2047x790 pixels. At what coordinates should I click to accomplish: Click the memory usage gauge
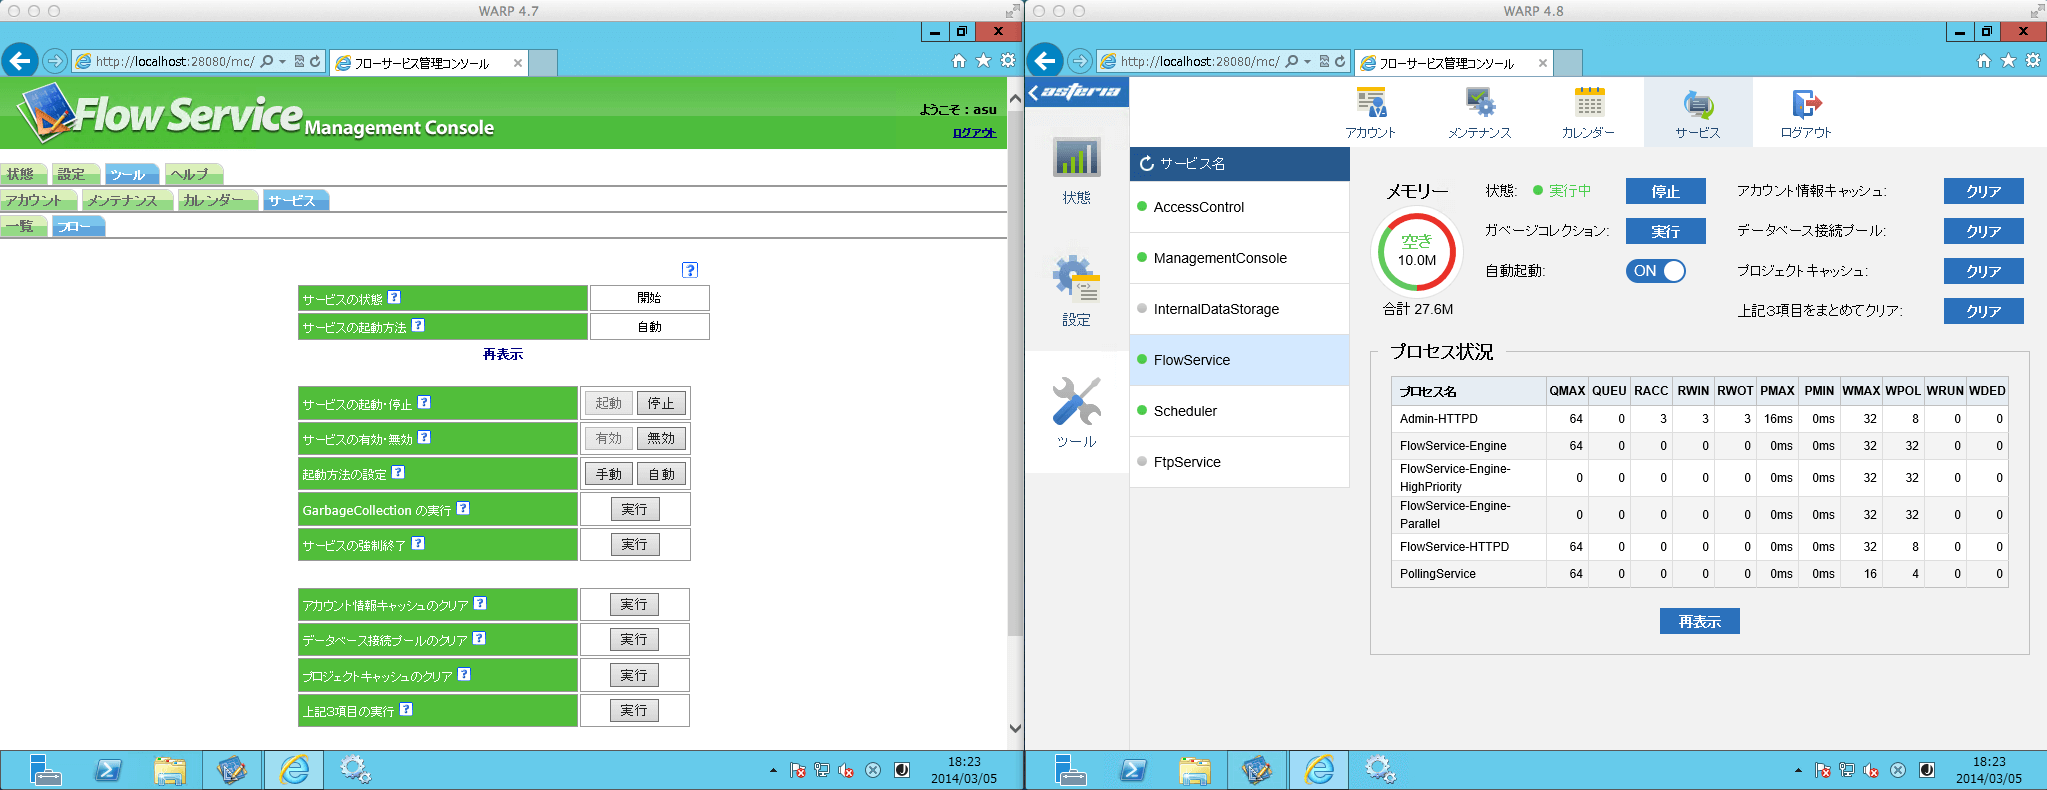[1416, 251]
